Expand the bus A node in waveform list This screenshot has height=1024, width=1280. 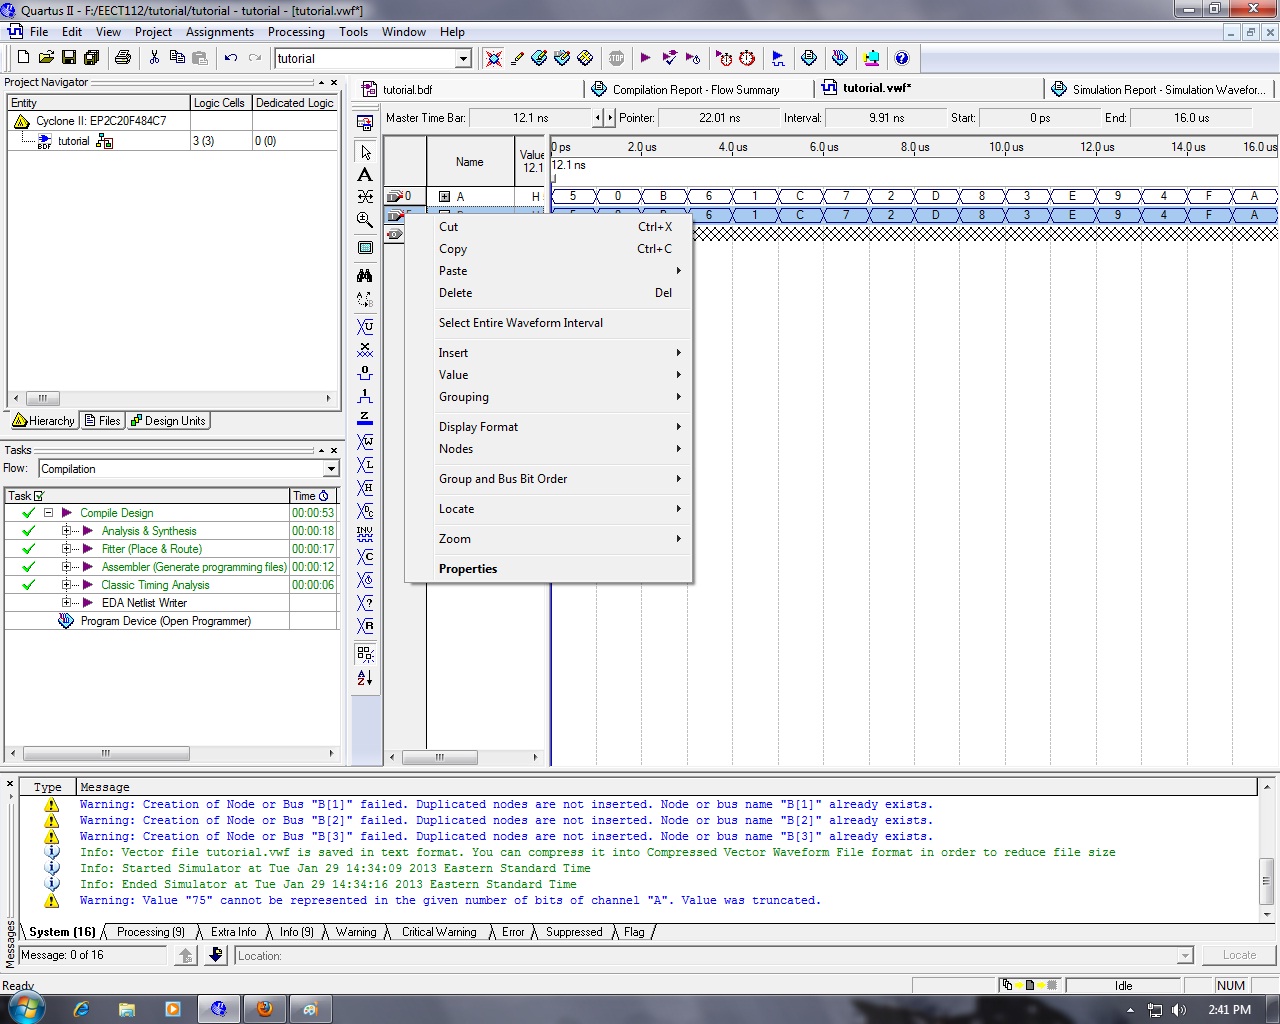445,196
